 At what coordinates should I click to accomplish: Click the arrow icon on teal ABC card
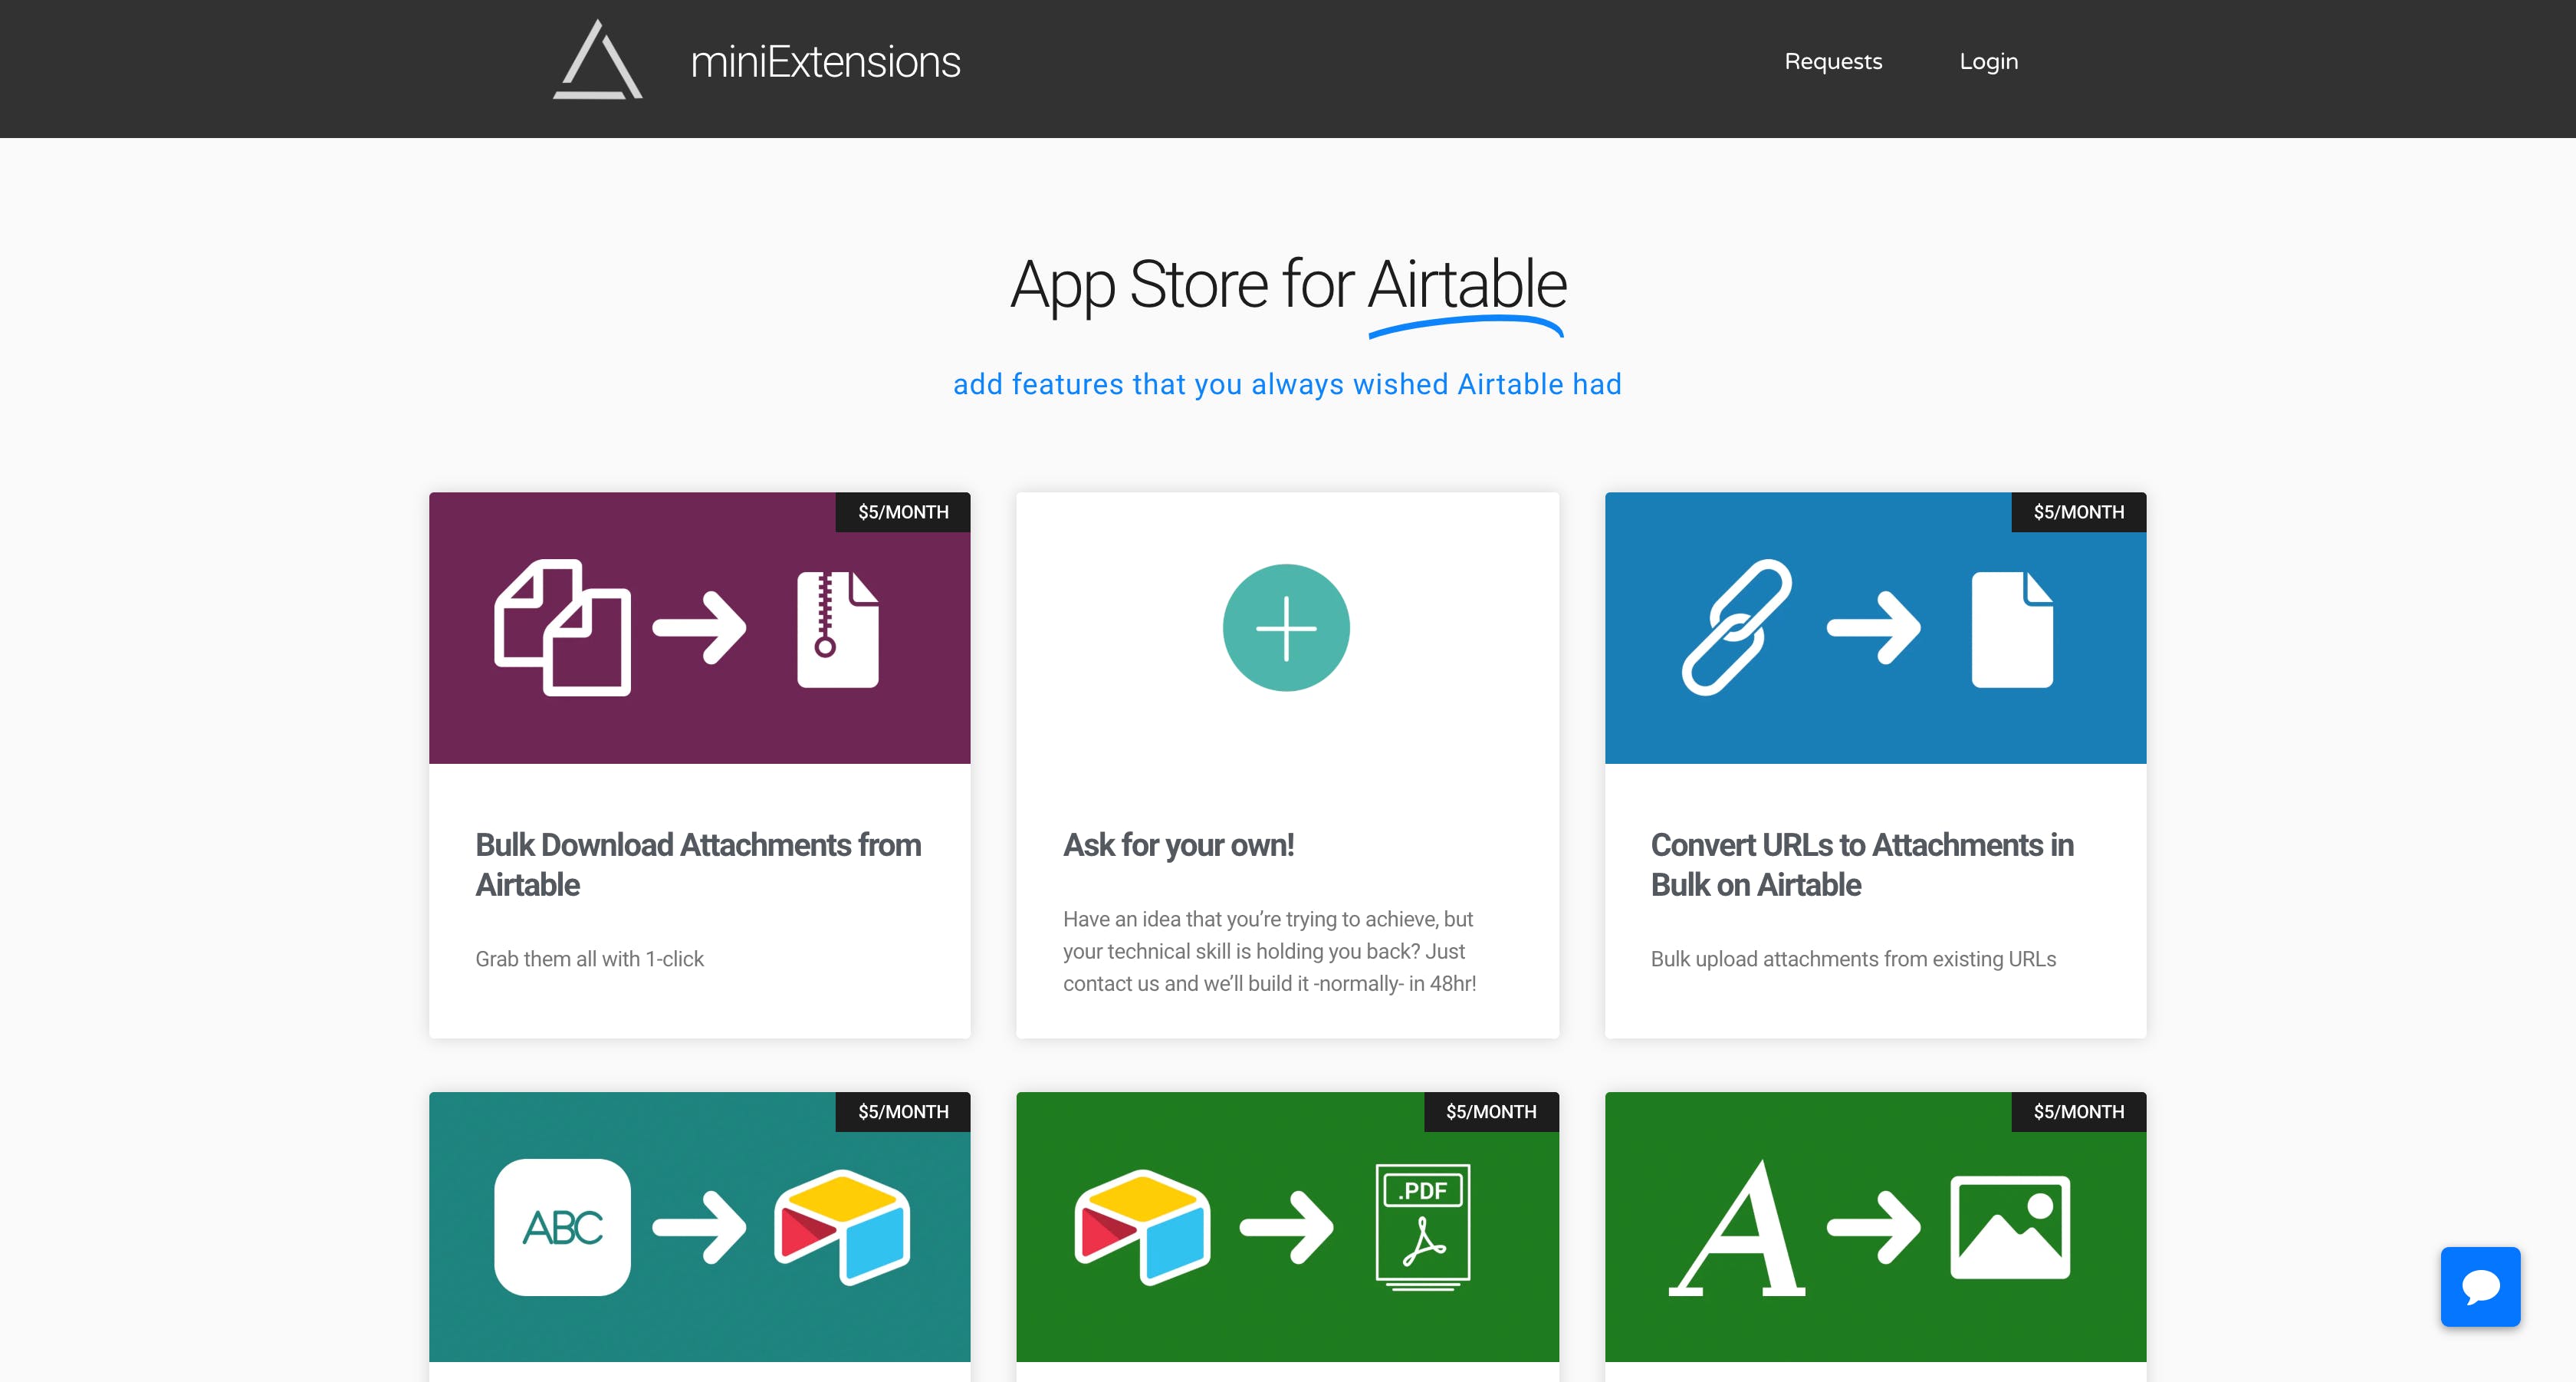point(699,1227)
